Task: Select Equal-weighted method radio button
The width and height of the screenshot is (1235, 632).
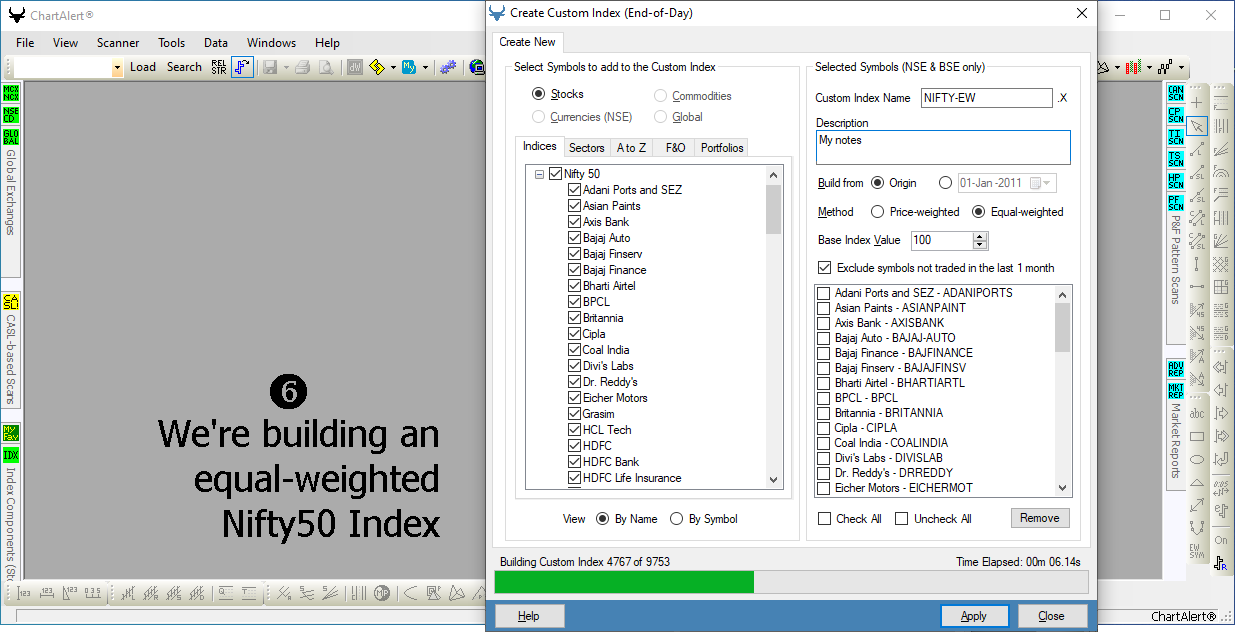Action: [979, 212]
